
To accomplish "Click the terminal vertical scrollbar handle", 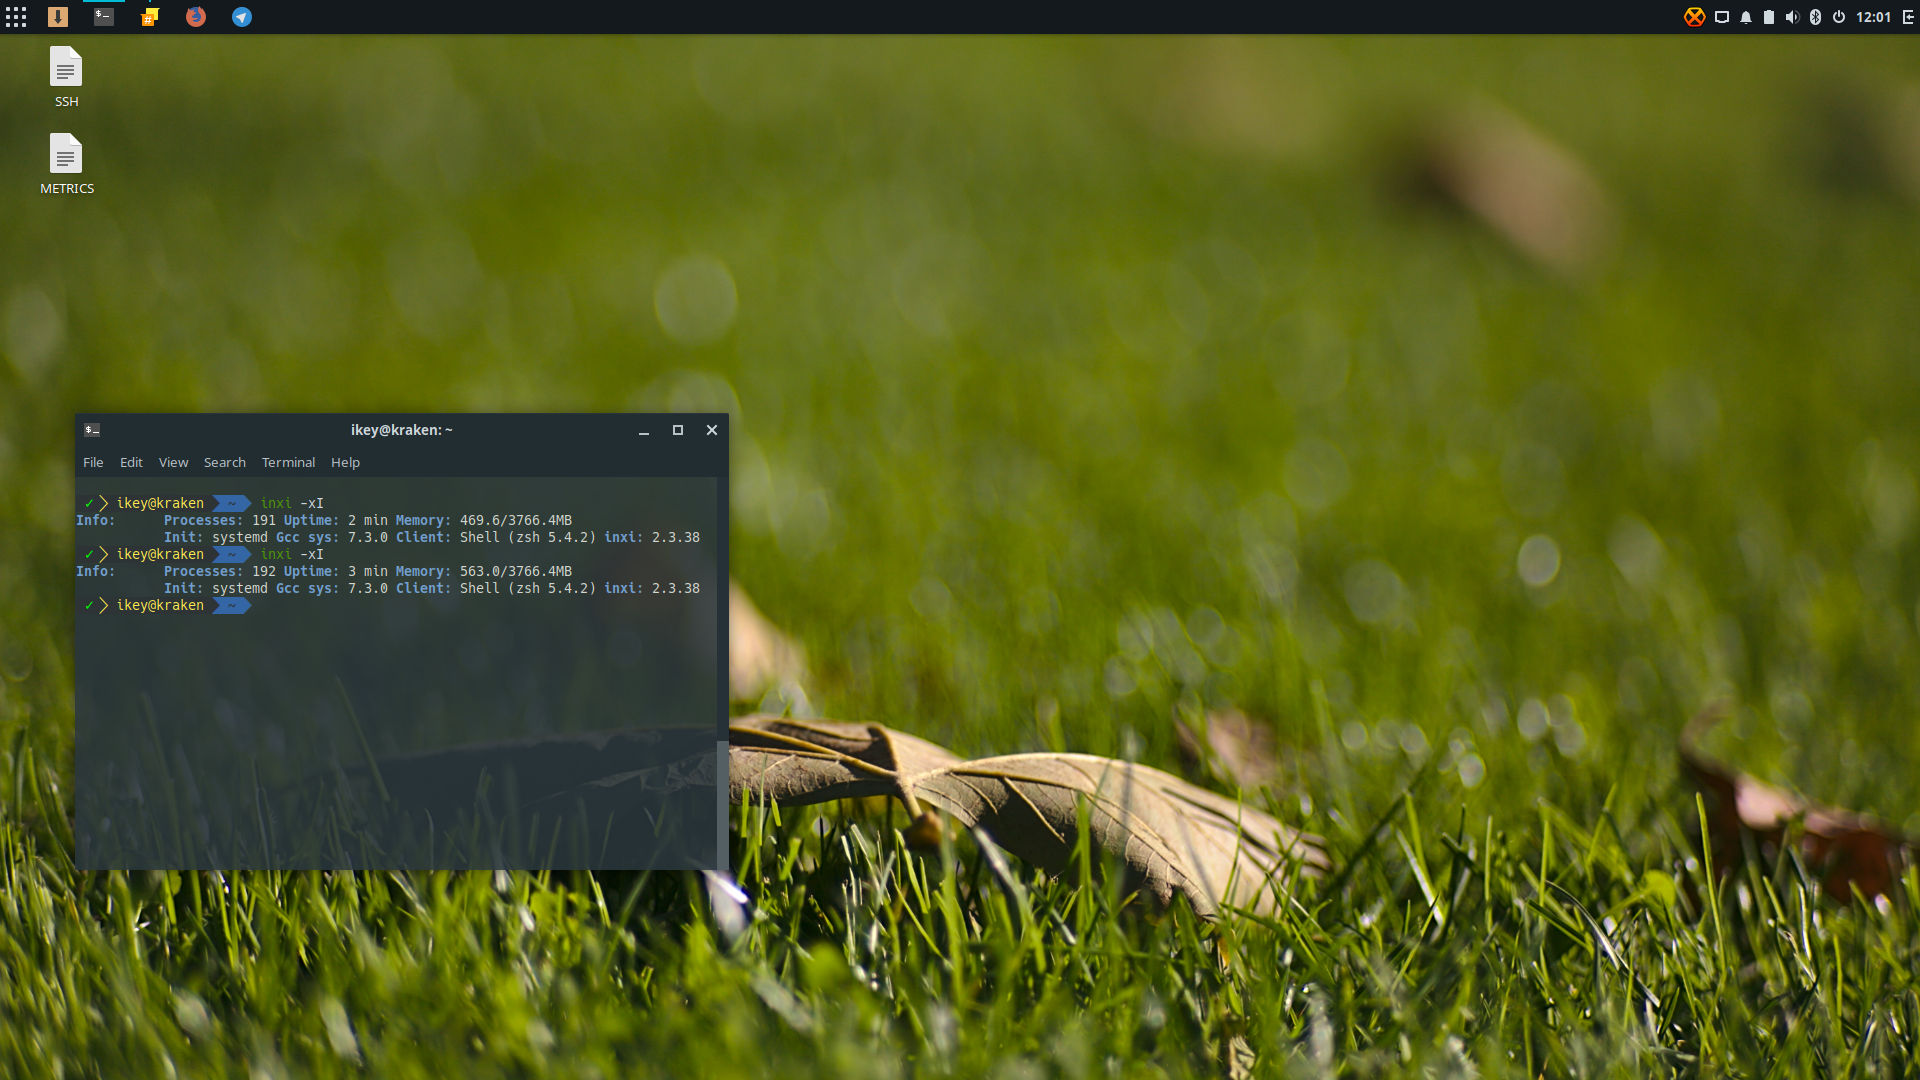I will coord(722,804).
